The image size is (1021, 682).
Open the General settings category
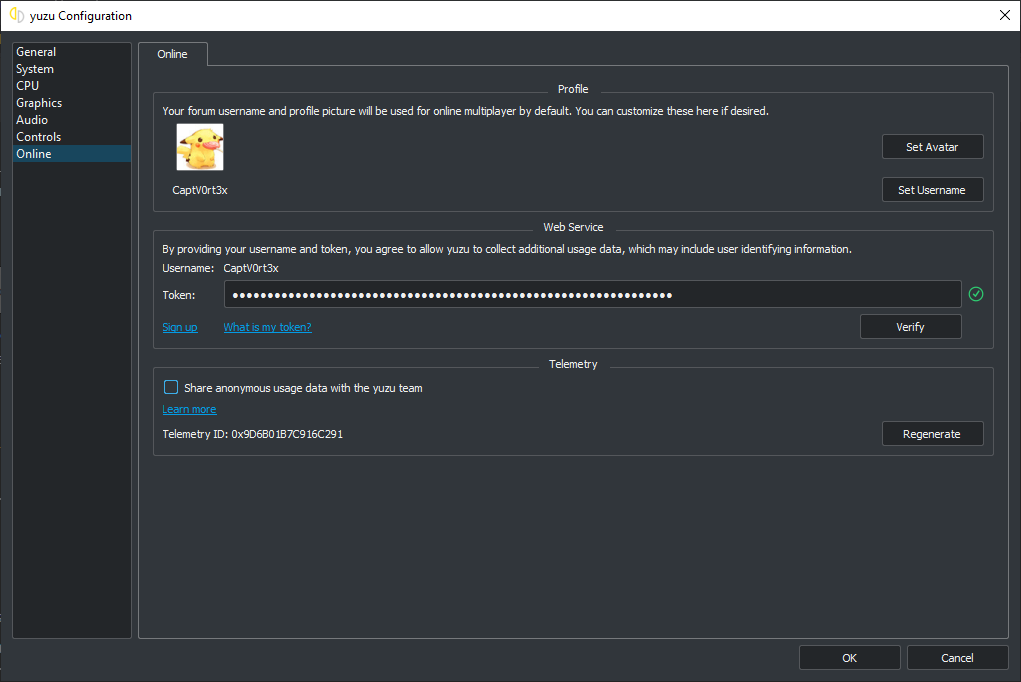coord(72,51)
